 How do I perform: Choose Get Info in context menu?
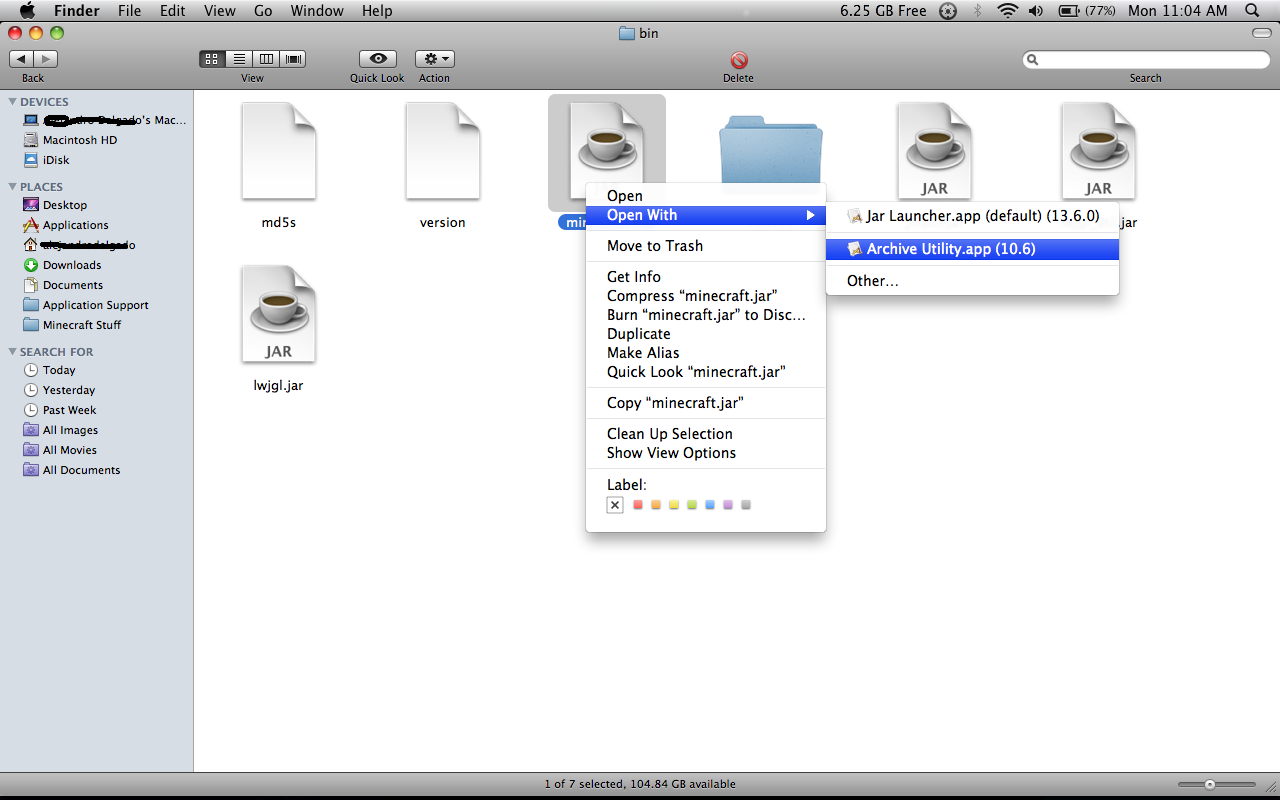(x=706, y=277)
